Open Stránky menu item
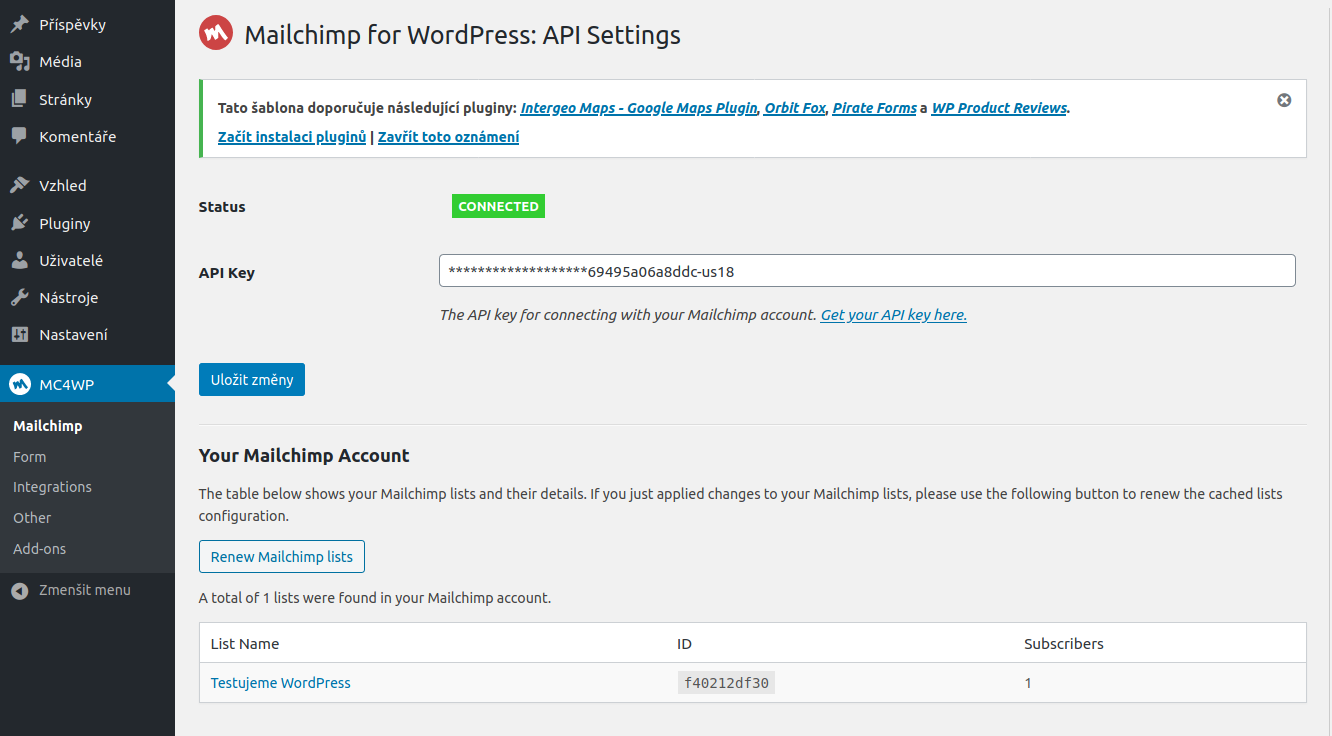 click(x=87, y=99)
